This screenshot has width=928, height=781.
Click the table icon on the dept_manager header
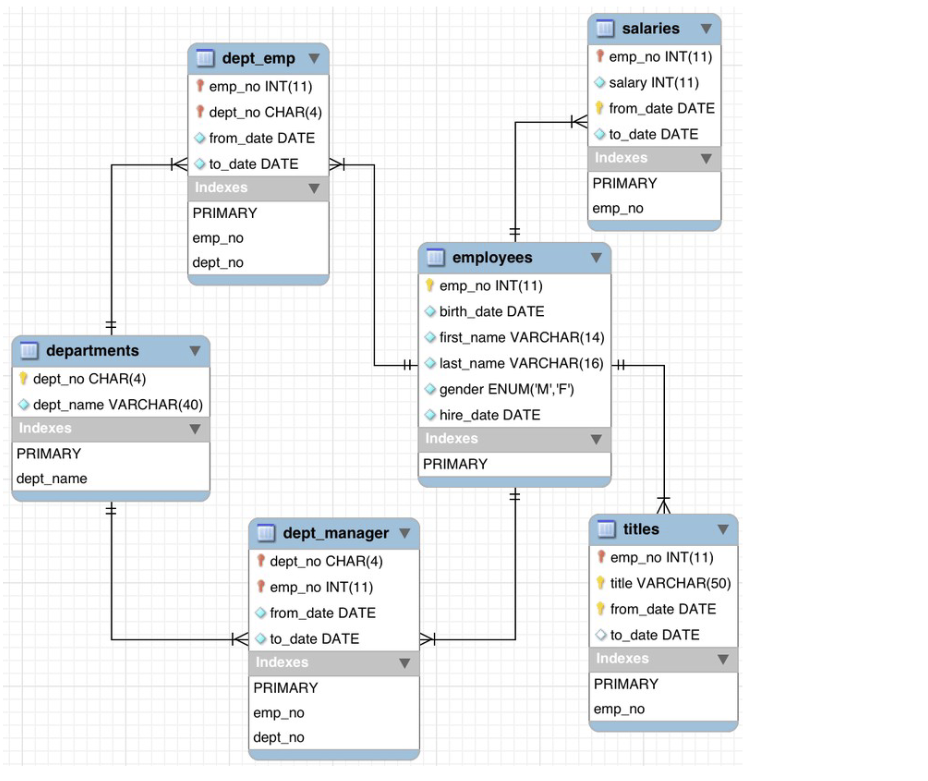265,533
